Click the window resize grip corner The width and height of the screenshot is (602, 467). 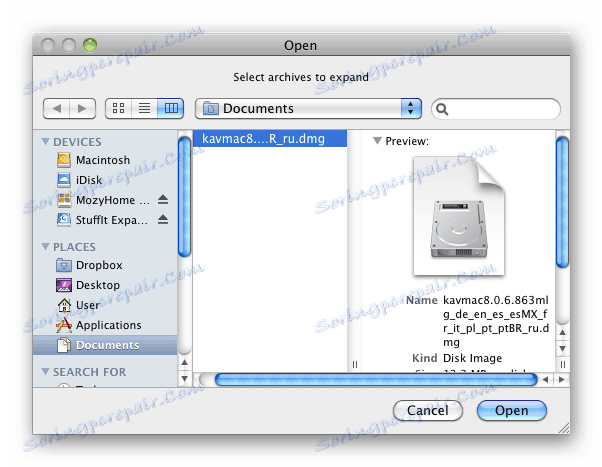click(x=564, y=428)
